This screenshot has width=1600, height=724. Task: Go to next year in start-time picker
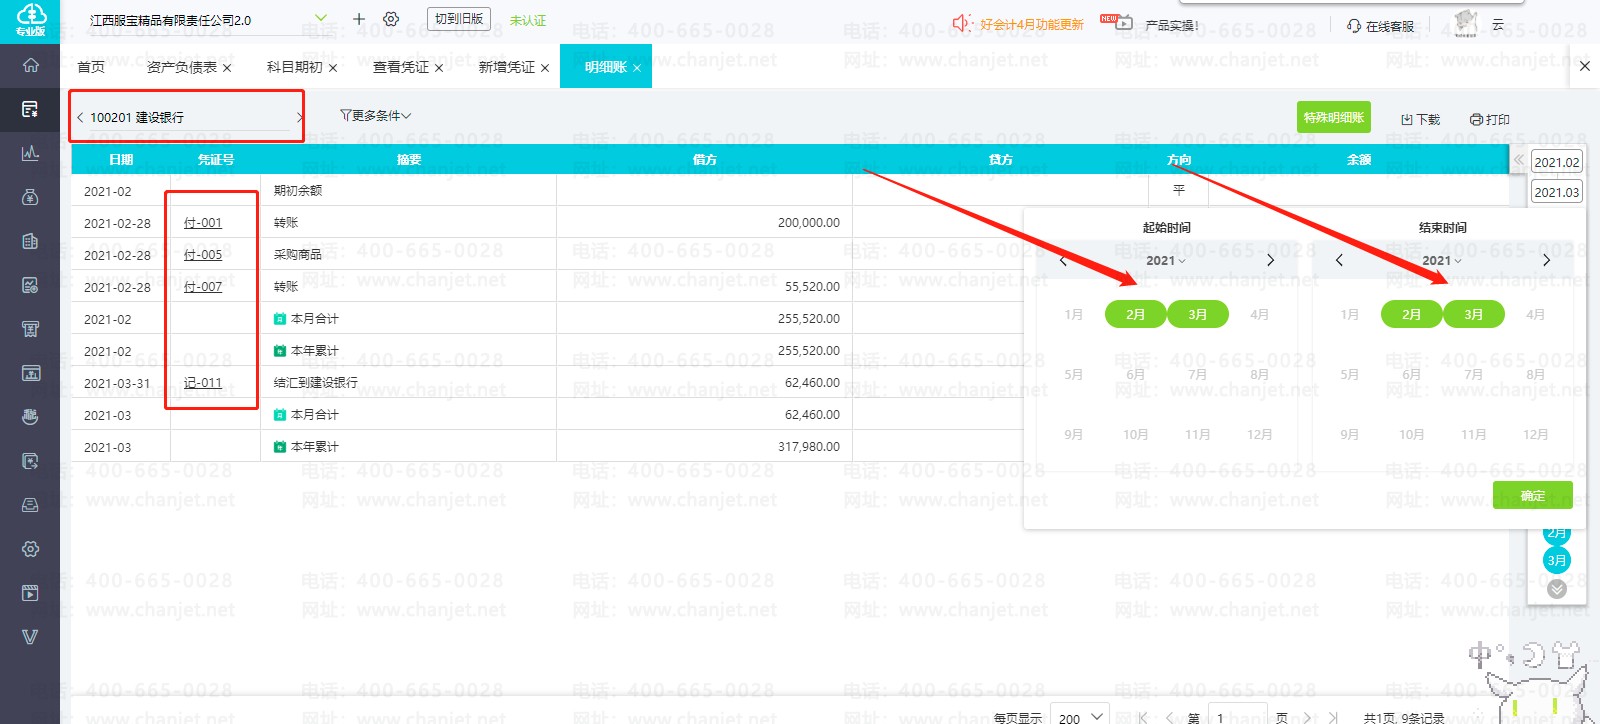click(1271, 260)
